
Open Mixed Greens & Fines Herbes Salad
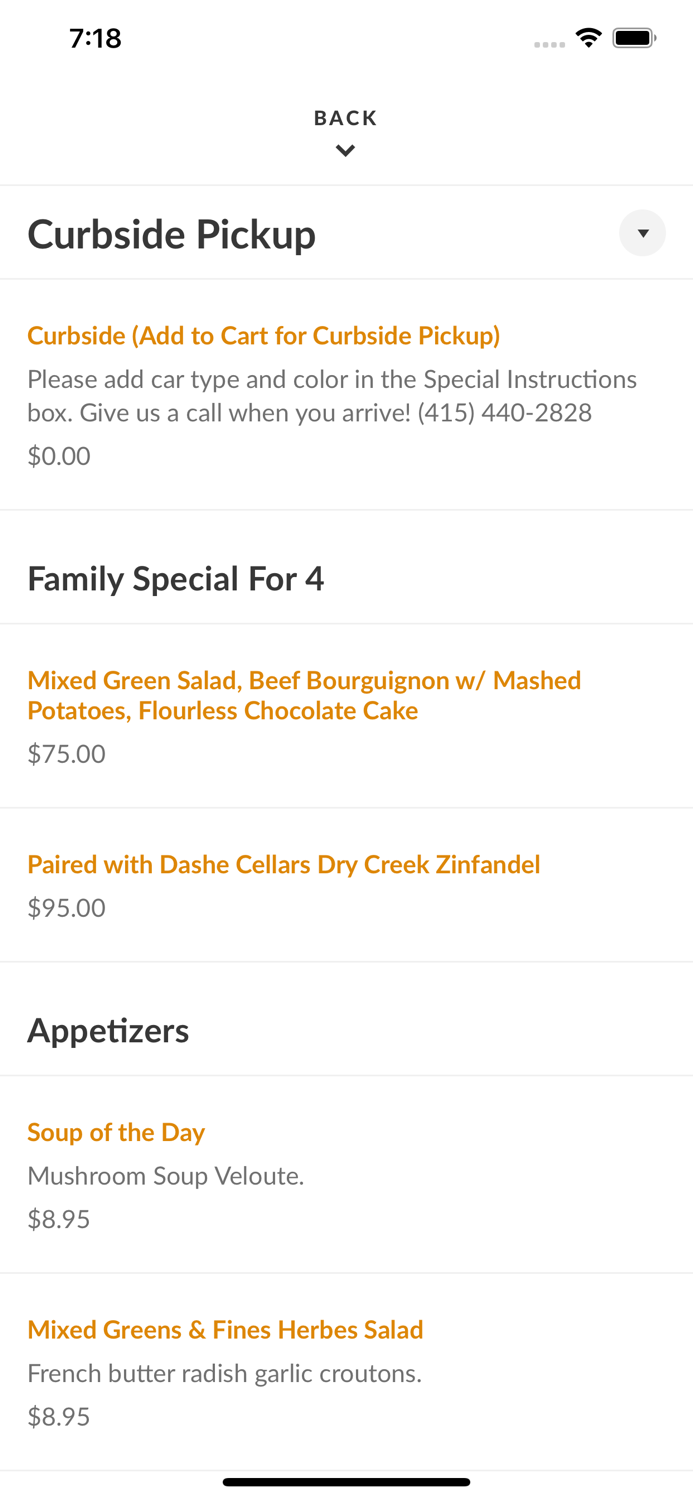(225, 1329)
